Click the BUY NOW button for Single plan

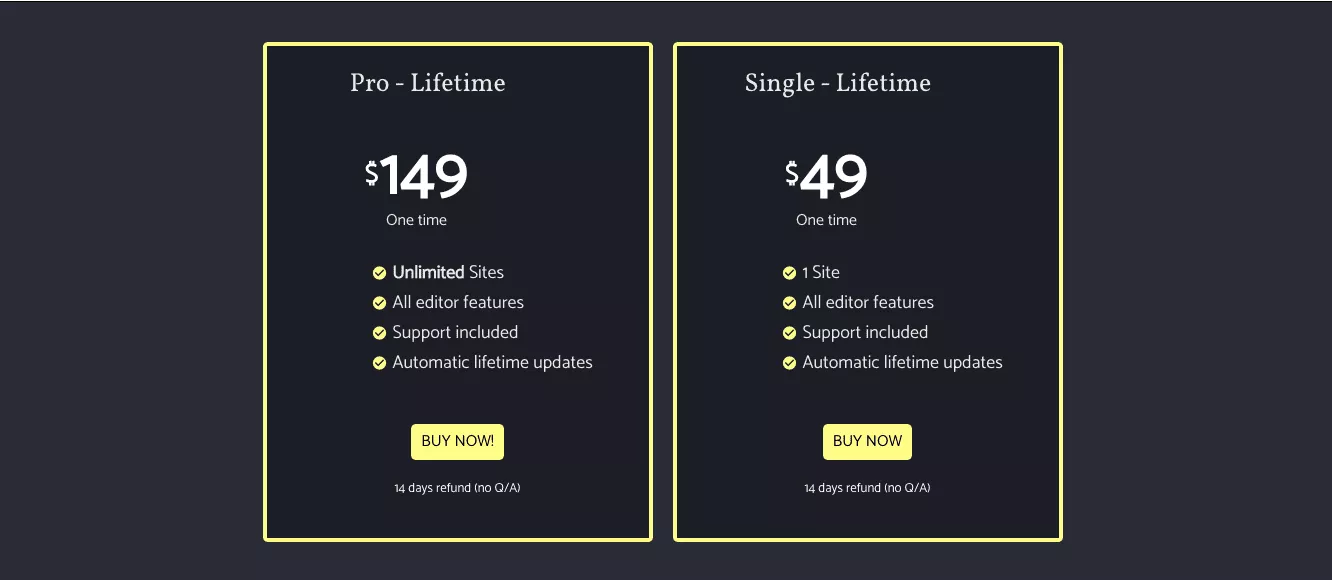pyautogui.click(x=867, y=442)
